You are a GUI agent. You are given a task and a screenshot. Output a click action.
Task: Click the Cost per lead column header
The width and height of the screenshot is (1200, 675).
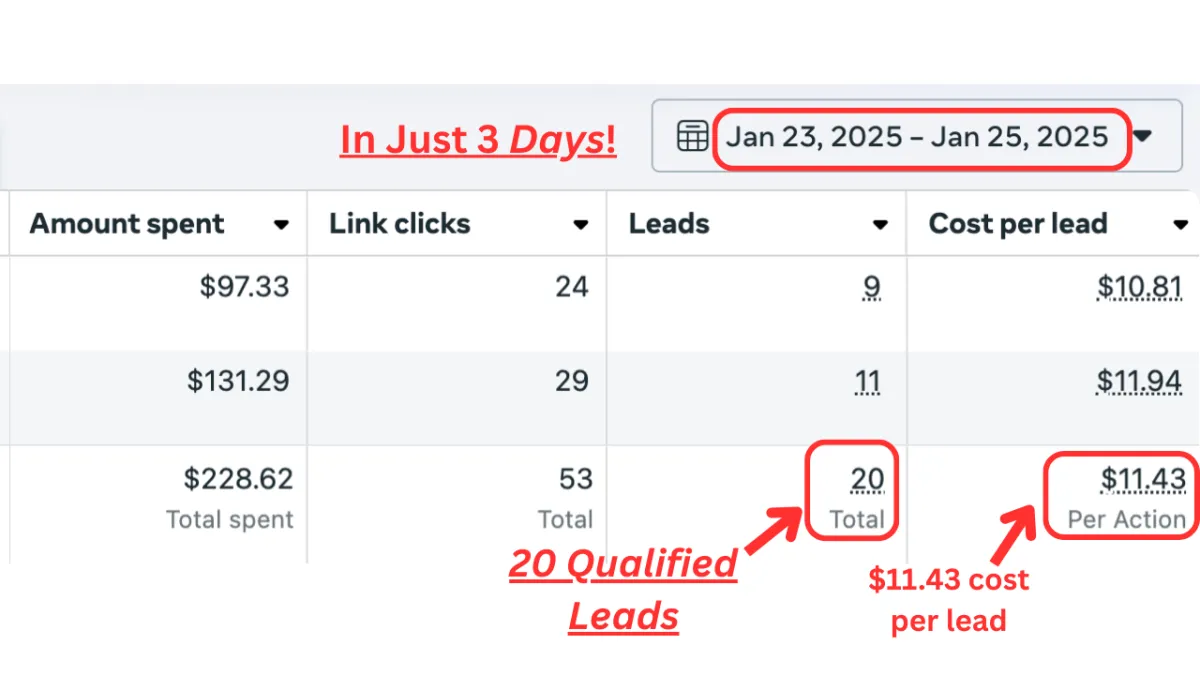pyautogui.click(x=1018, y=224)
